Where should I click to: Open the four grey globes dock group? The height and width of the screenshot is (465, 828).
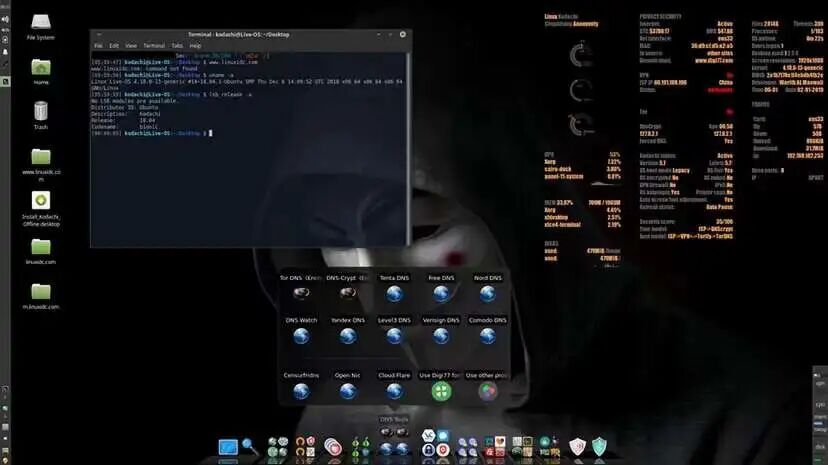[278, 447]
